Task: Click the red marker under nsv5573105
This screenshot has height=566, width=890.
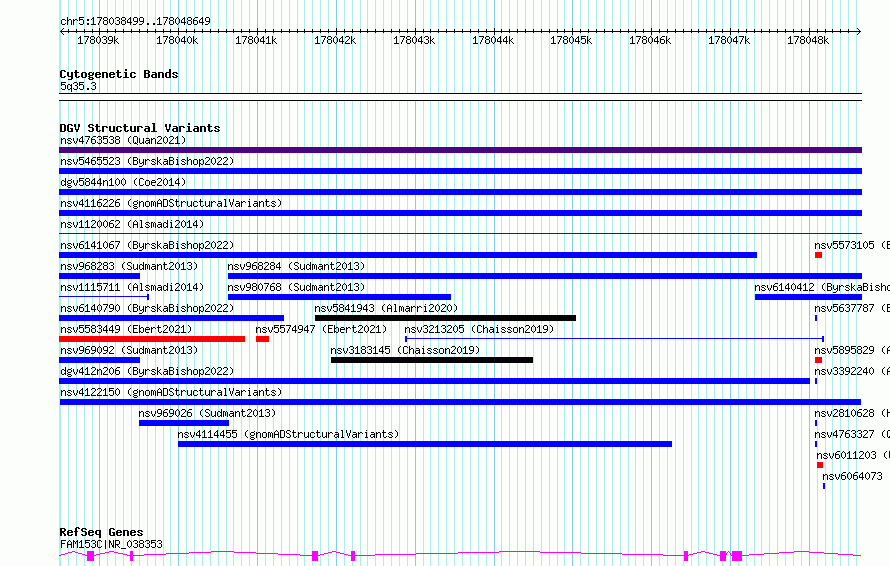Action: click(818, 255)
